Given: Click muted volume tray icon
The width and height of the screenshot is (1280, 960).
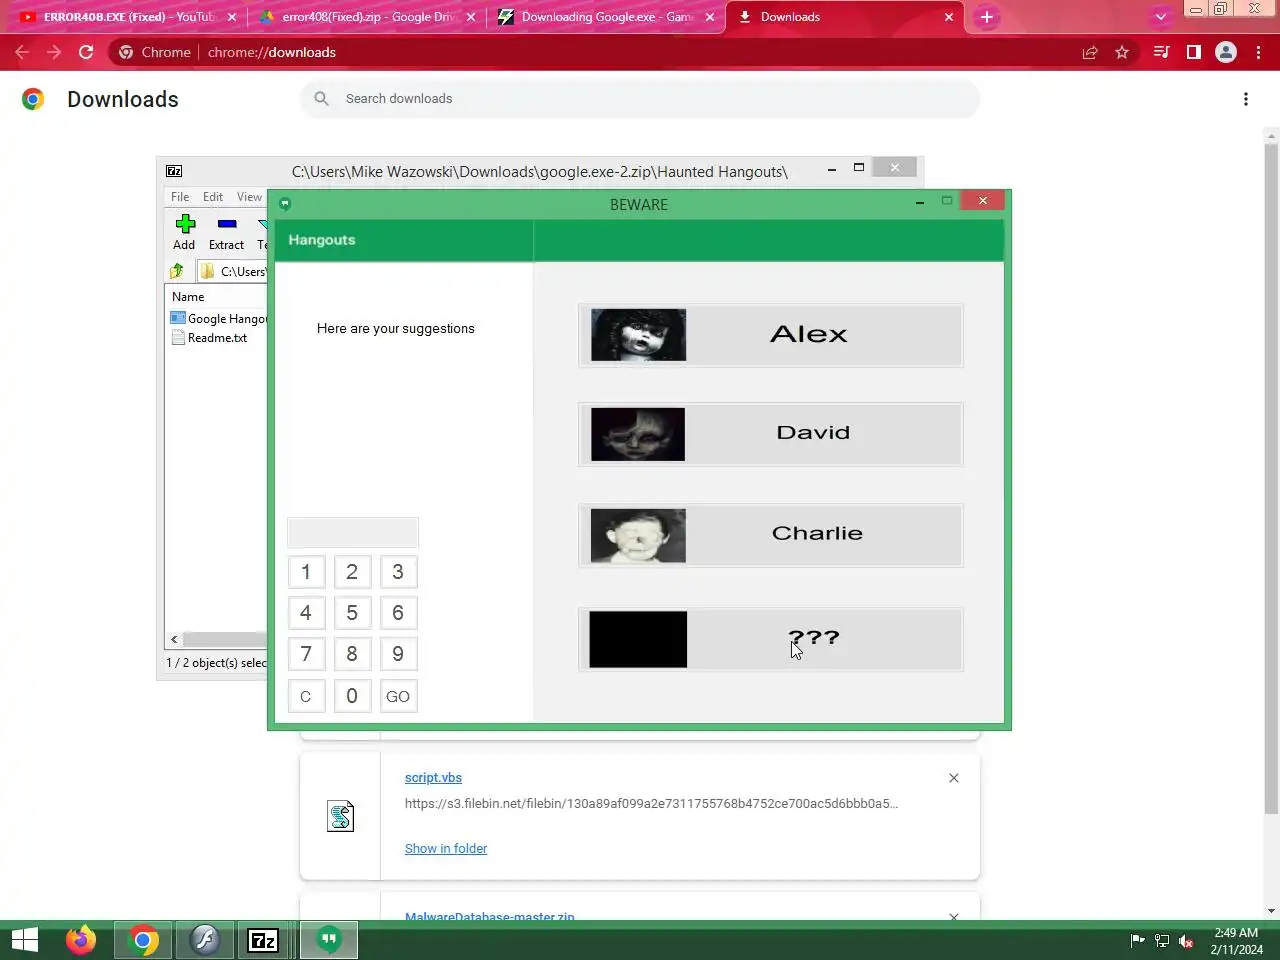Looking at the screenshot, I should point(1186,940).
